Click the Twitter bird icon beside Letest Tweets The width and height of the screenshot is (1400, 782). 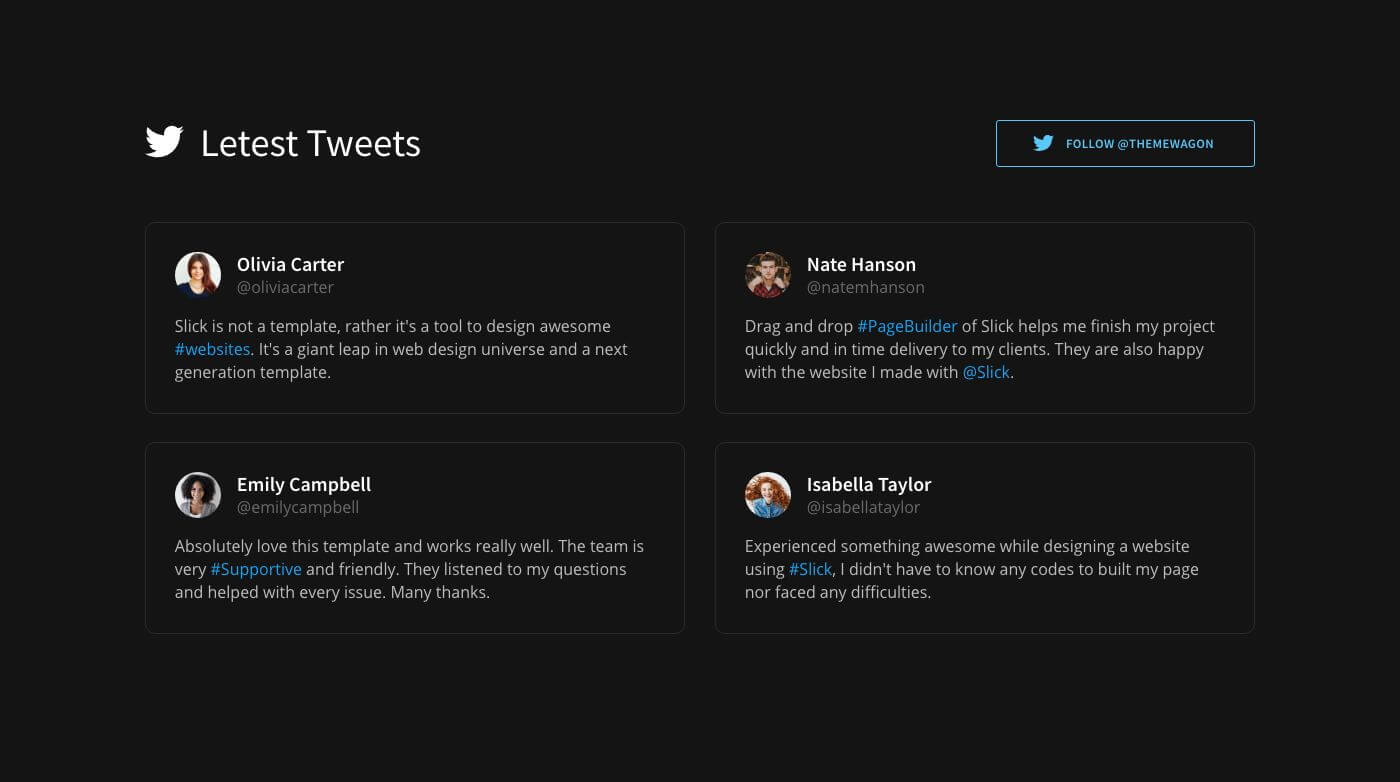(x=164, y=142)
